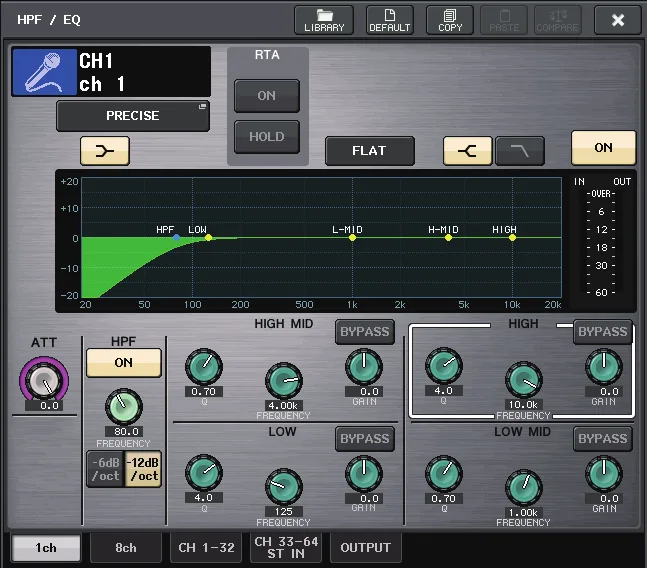Select the HIGH MID Q knob
This screenshot has height=568, width=647.
click(x=204, y=367)
